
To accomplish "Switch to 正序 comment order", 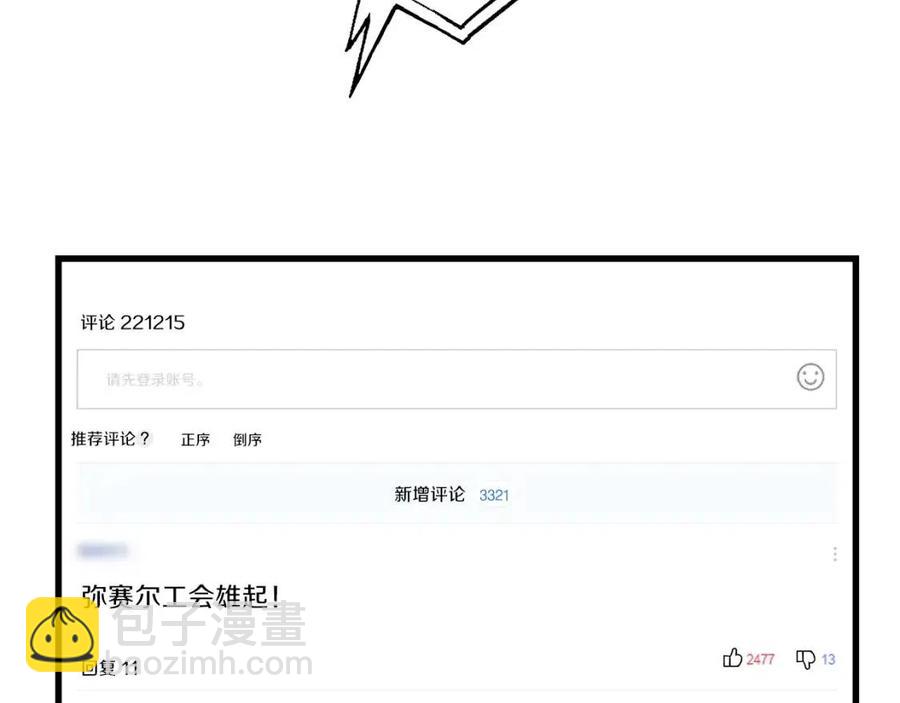I will 195,440.
